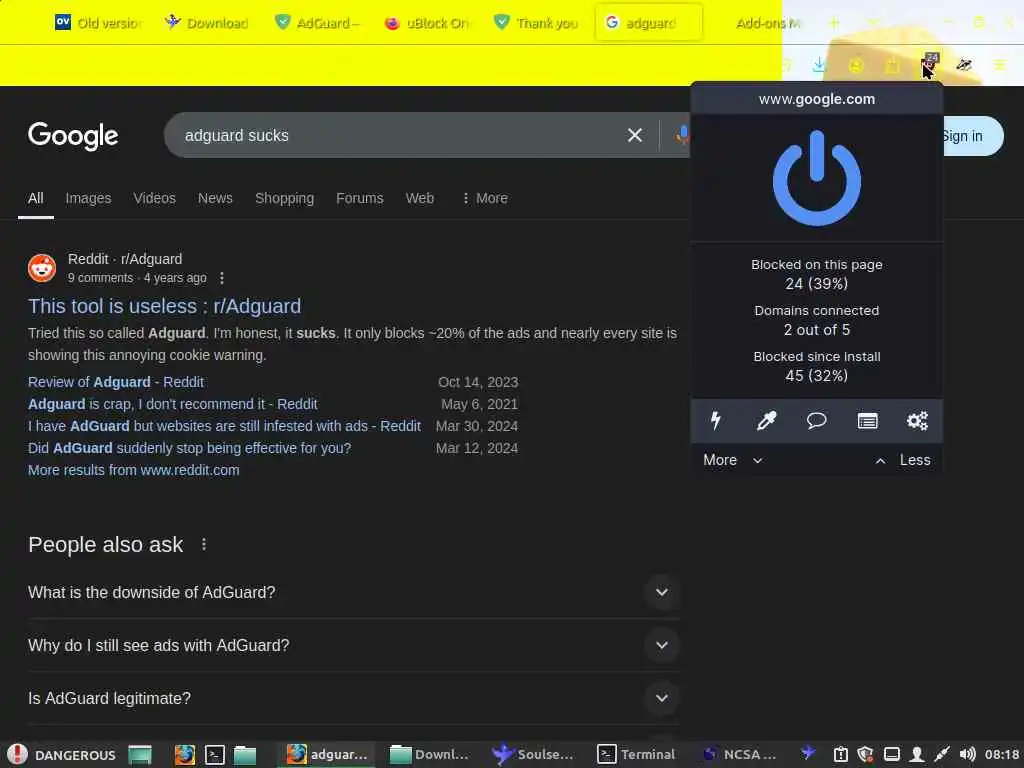Open the News results tab

tap(215, 198)
